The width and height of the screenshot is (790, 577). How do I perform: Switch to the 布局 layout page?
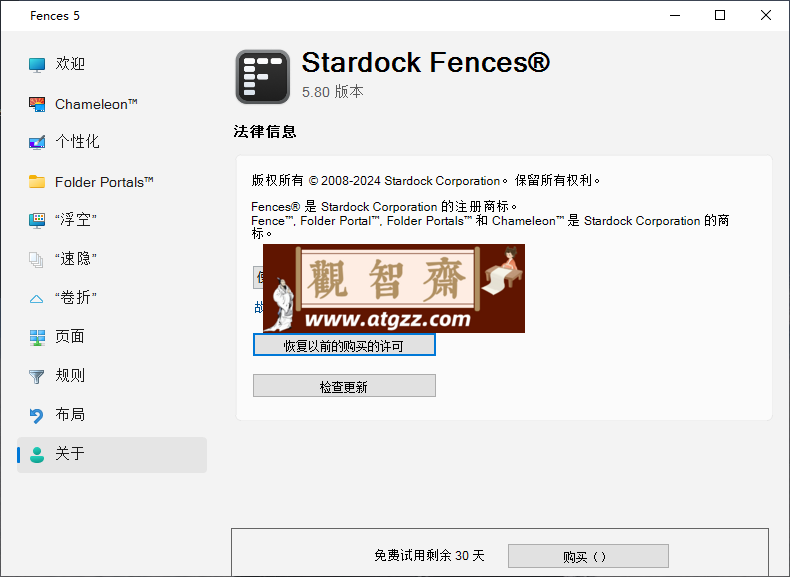[x=112, y=415]
